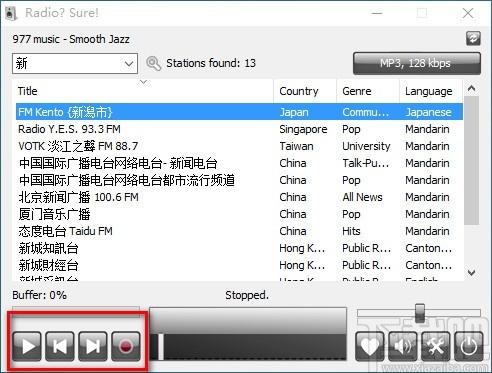Viewport: 492px width, 373px height.
Task: Click the Hits genre cell
Action: [x=351, y=231]
